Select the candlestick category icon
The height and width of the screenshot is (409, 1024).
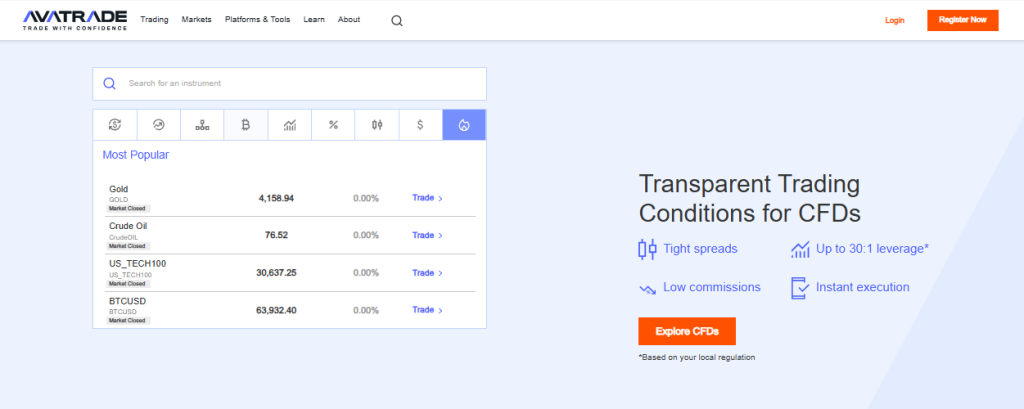377,125
